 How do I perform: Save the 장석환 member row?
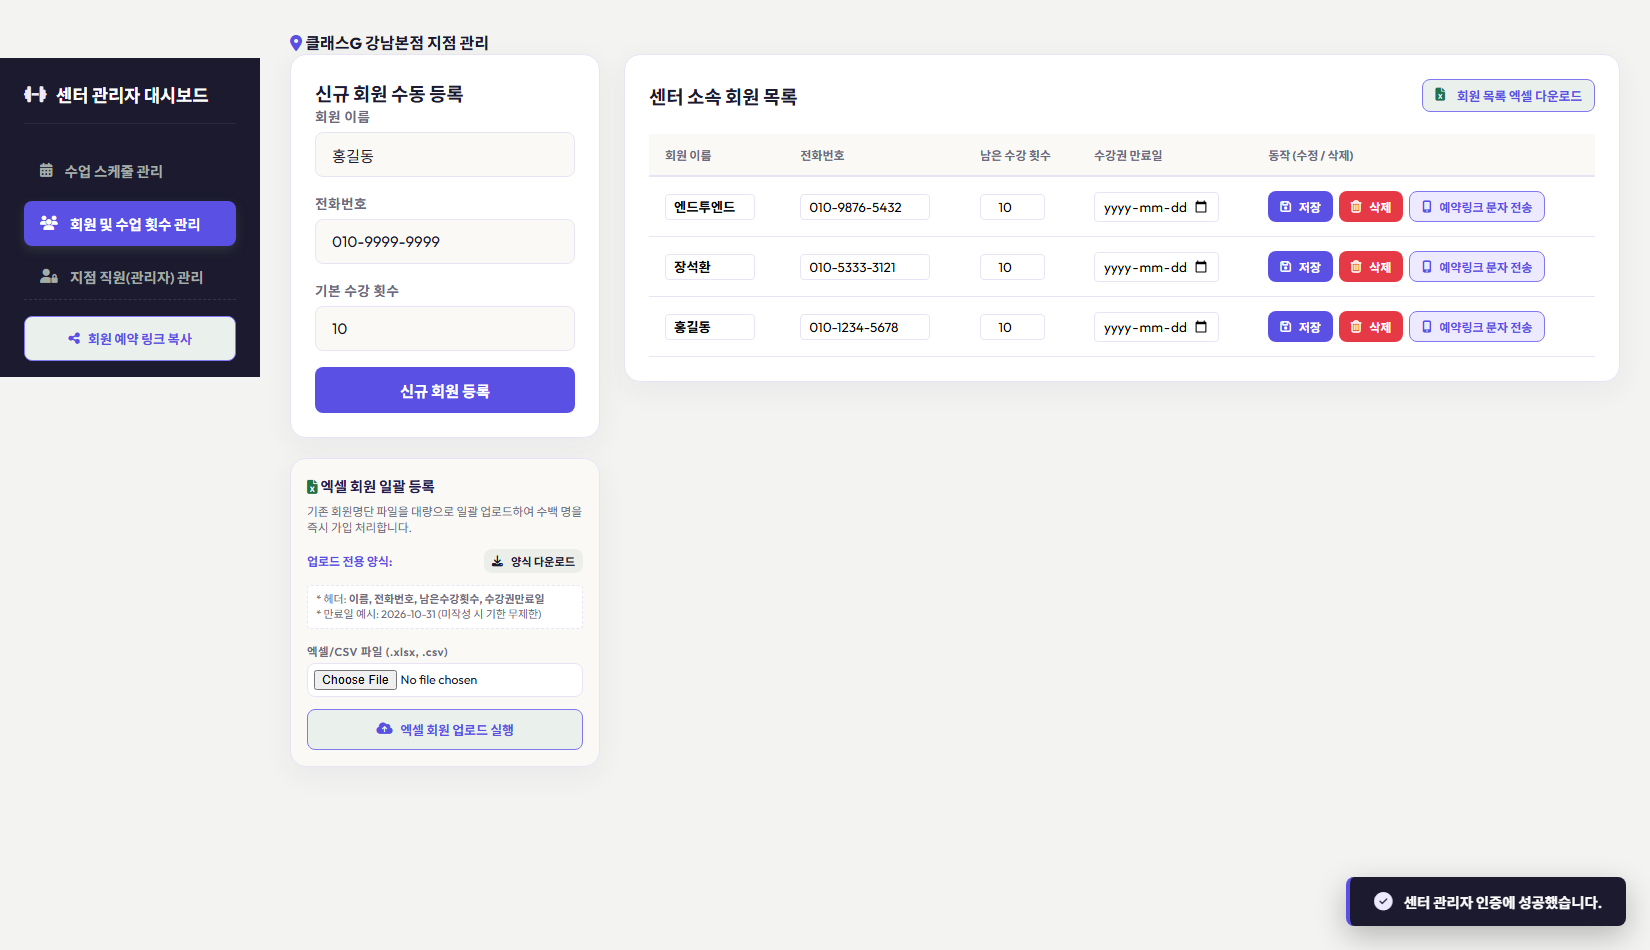click(1300, 267)
